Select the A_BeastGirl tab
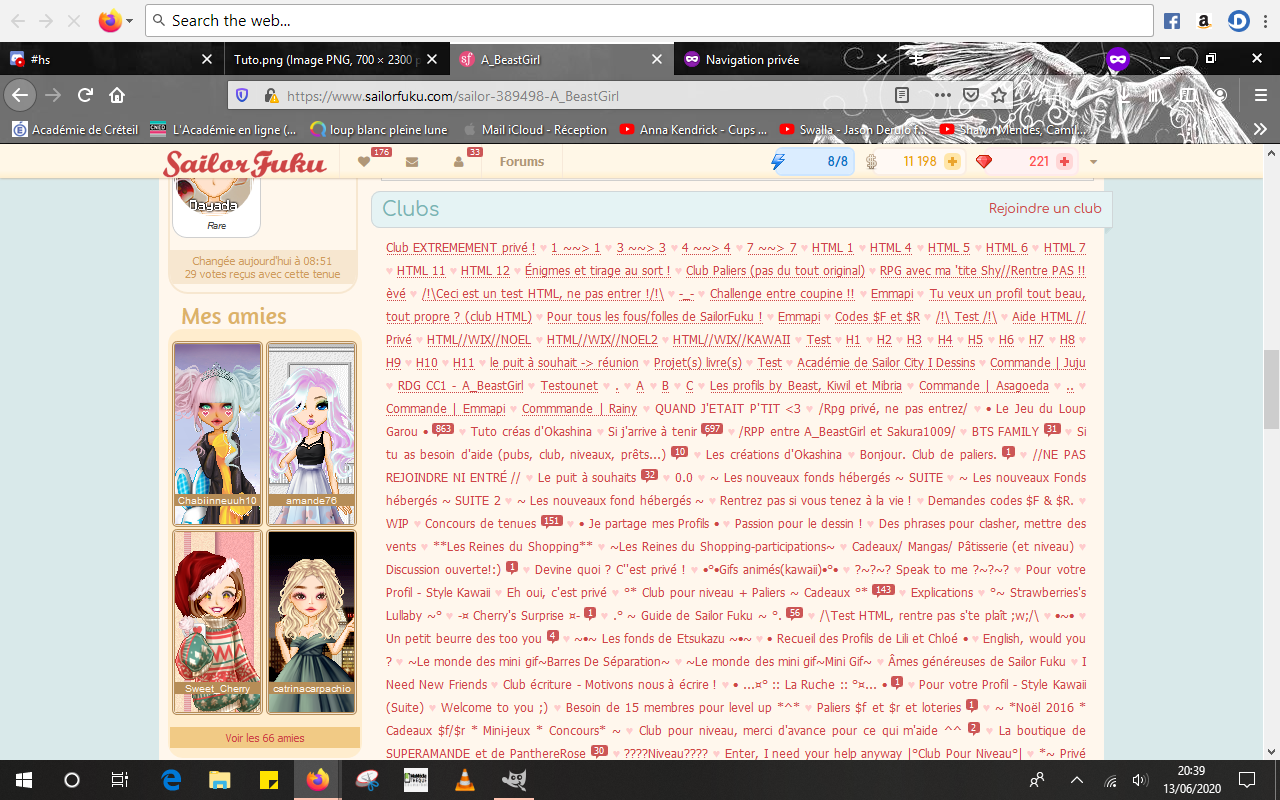Image resolution: width=1280 pixels, height=800 pixels. pyautogui.click(x=560, y=59)
